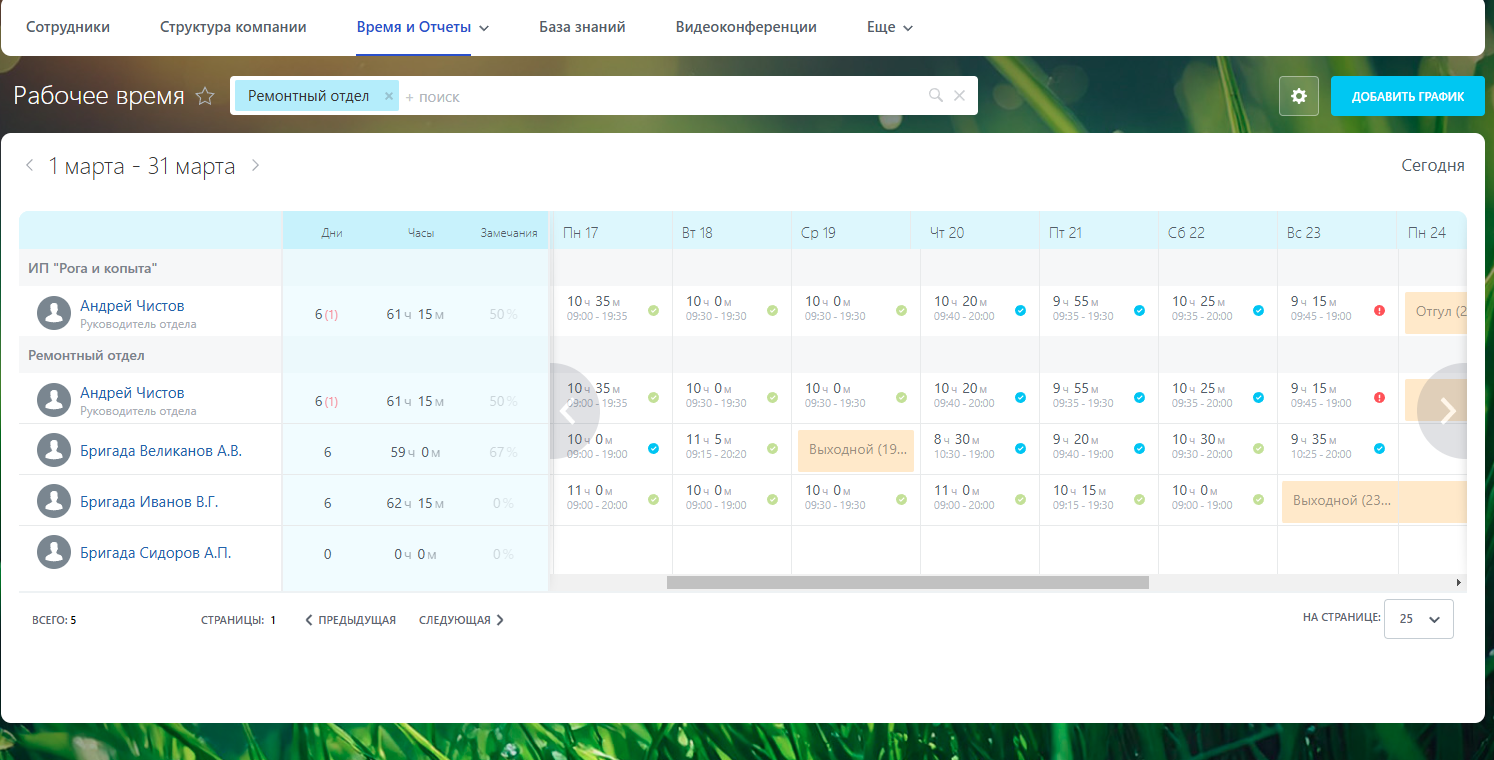1494x760 pixels.
Task: Click red warning icon, Чистов Вс 23, Ремонтный отдел
Action: (x=1379, y=397)
